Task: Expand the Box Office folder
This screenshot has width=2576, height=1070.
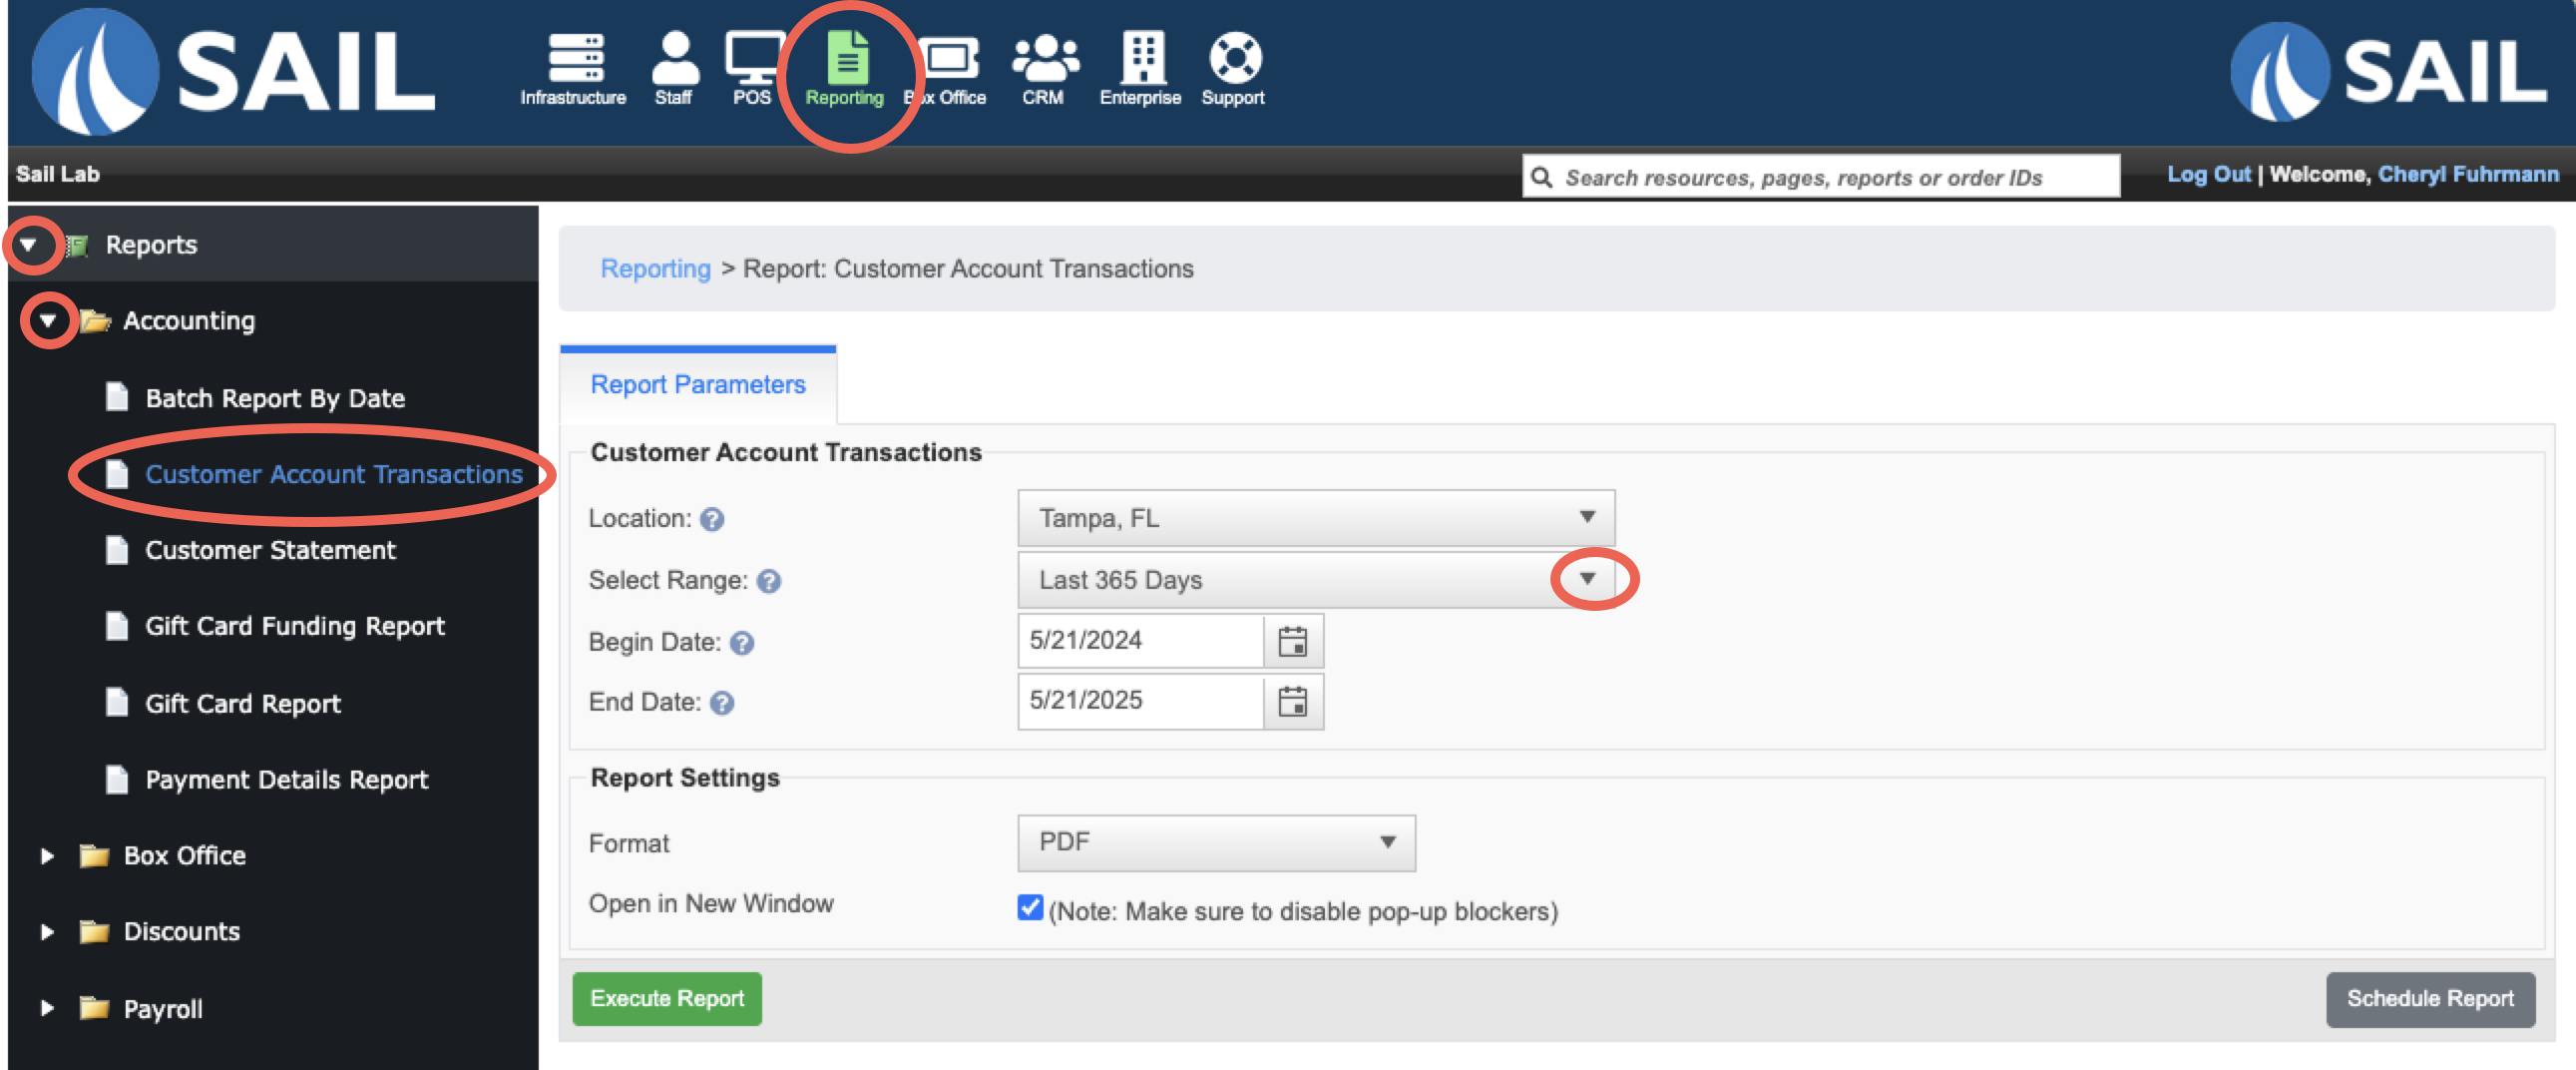Action: pos(46,856)
